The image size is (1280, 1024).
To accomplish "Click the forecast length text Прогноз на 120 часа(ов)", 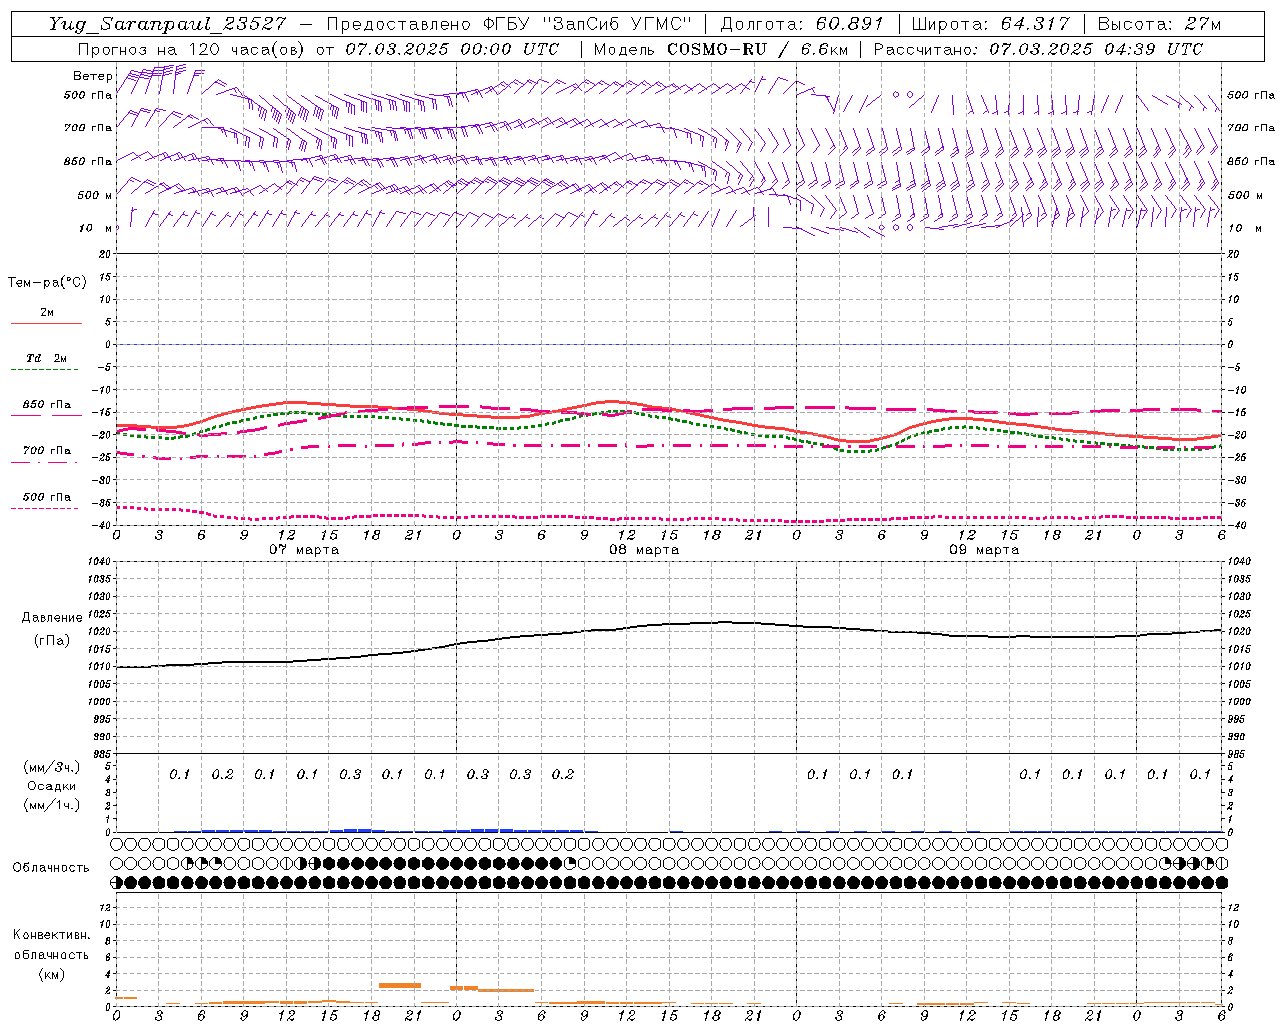I will 192,49.
